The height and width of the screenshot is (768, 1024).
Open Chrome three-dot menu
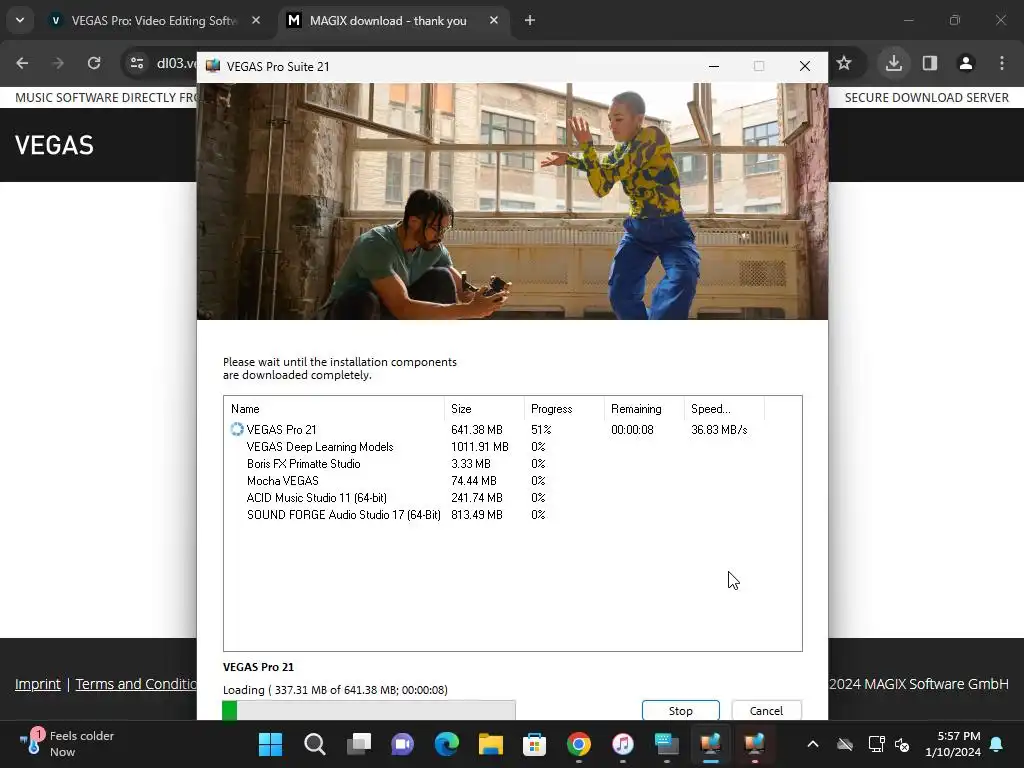click(1002, 63)
